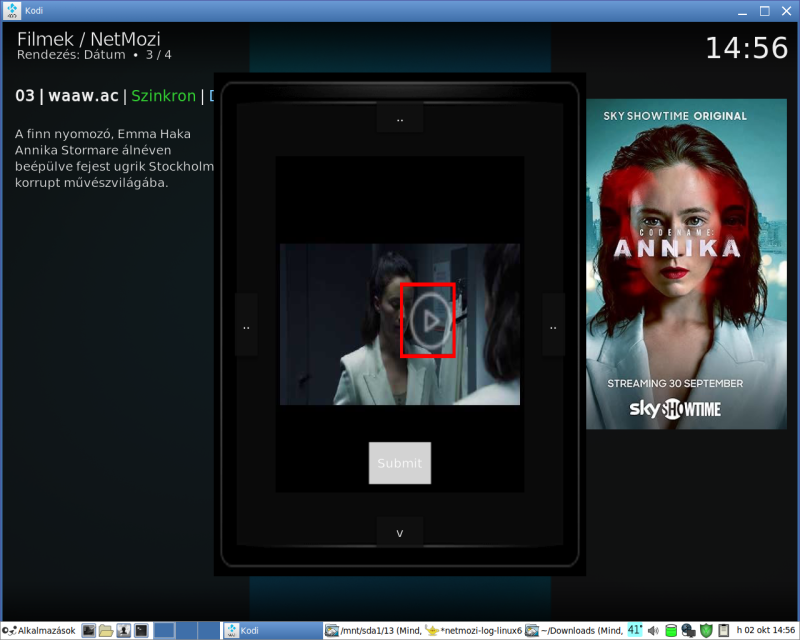Switch to the second workspace in pager
The height and width of the screenshot is (640, 800).
(x=186, y=630)
